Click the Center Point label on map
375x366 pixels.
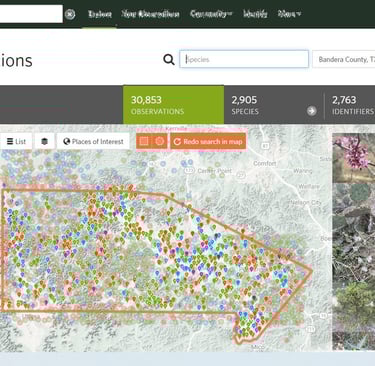click(x=214, y=171)
